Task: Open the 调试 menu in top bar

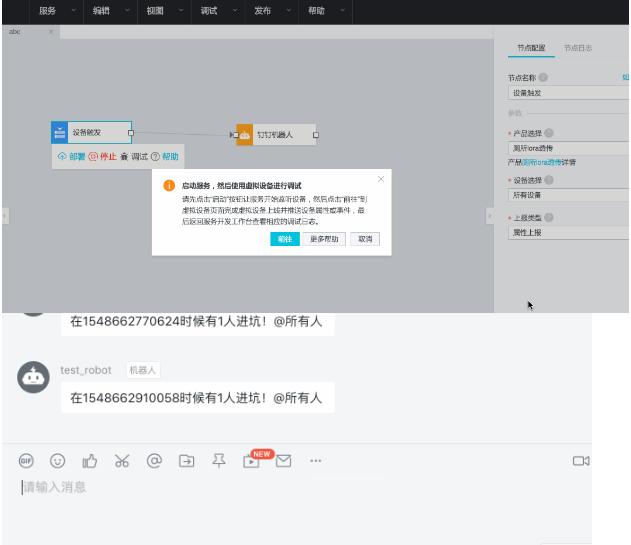Action: [209, 11]
